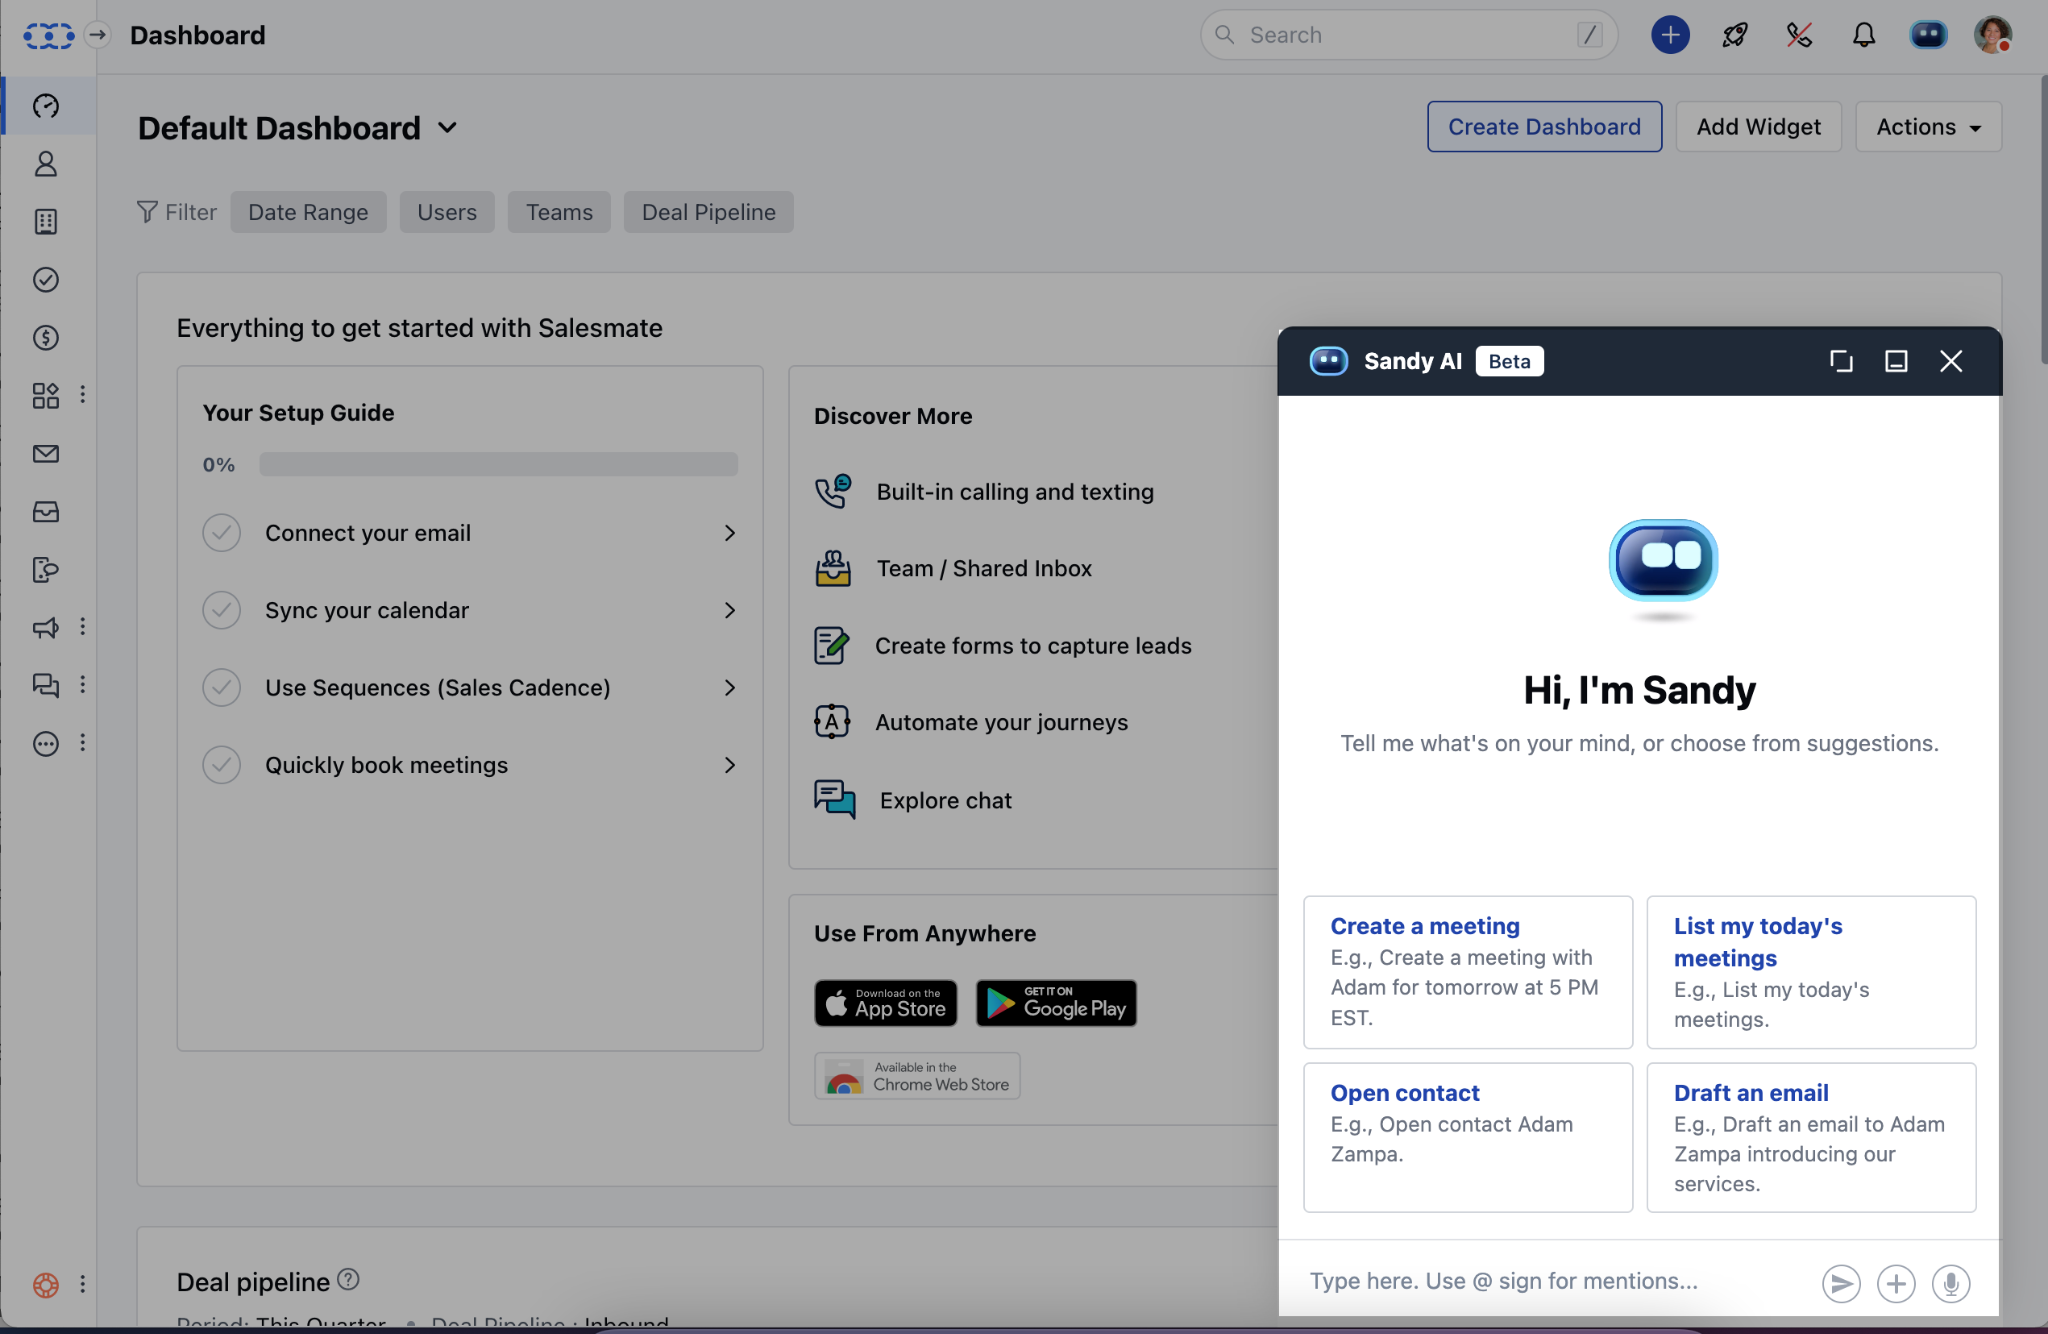Select the Deal Pipeline filter tab
This screenshot has width=2048, height=1334.
[709, 212]
